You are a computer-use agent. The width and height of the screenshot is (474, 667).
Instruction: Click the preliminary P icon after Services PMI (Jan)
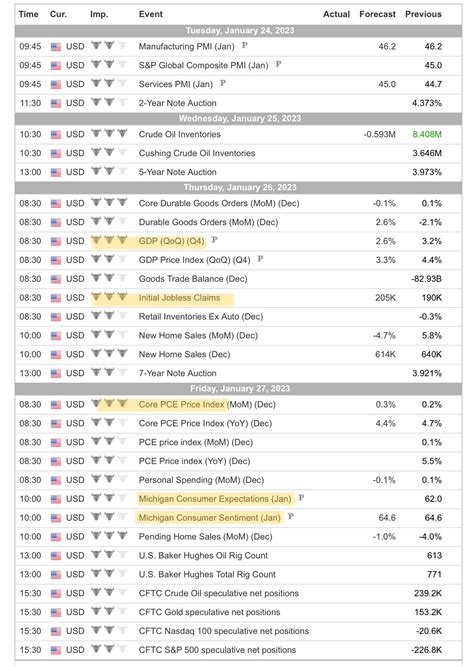click(223, 83)
